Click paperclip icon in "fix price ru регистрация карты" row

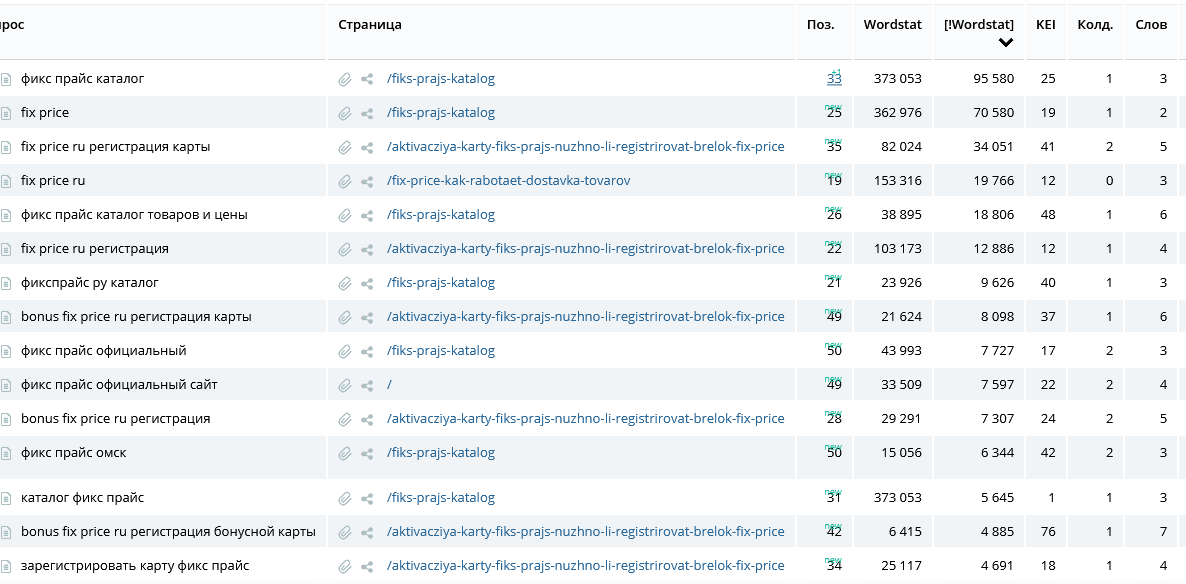click(345, 147)
